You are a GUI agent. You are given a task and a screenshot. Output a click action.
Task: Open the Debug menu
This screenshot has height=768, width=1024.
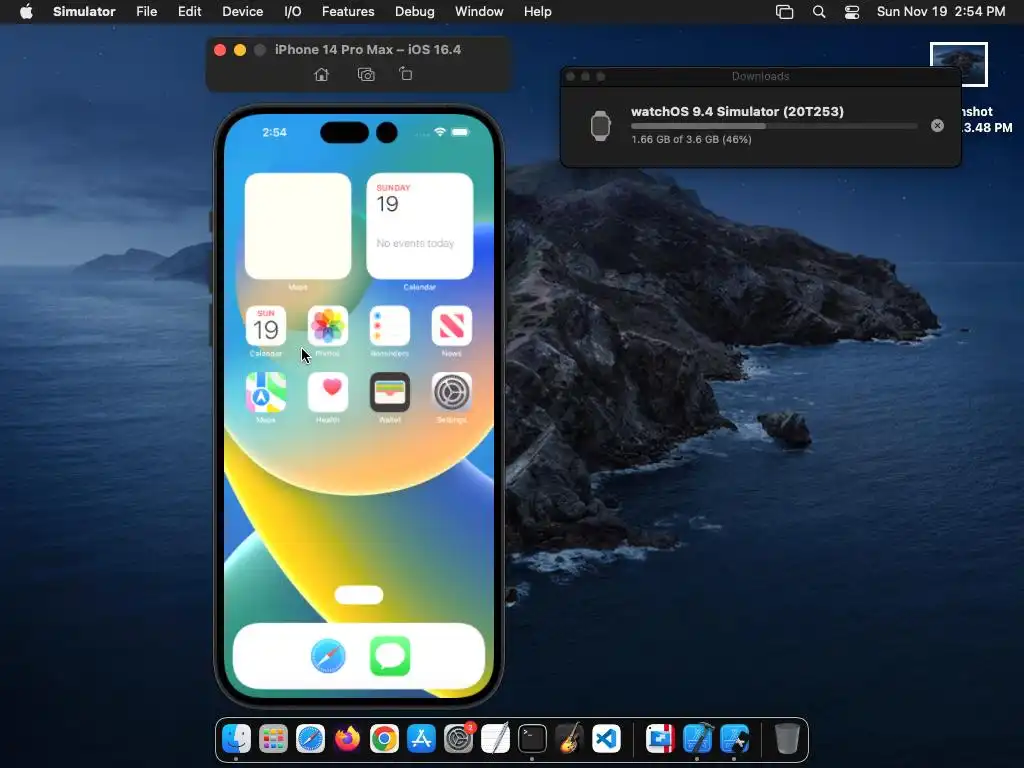click(415, 12)
